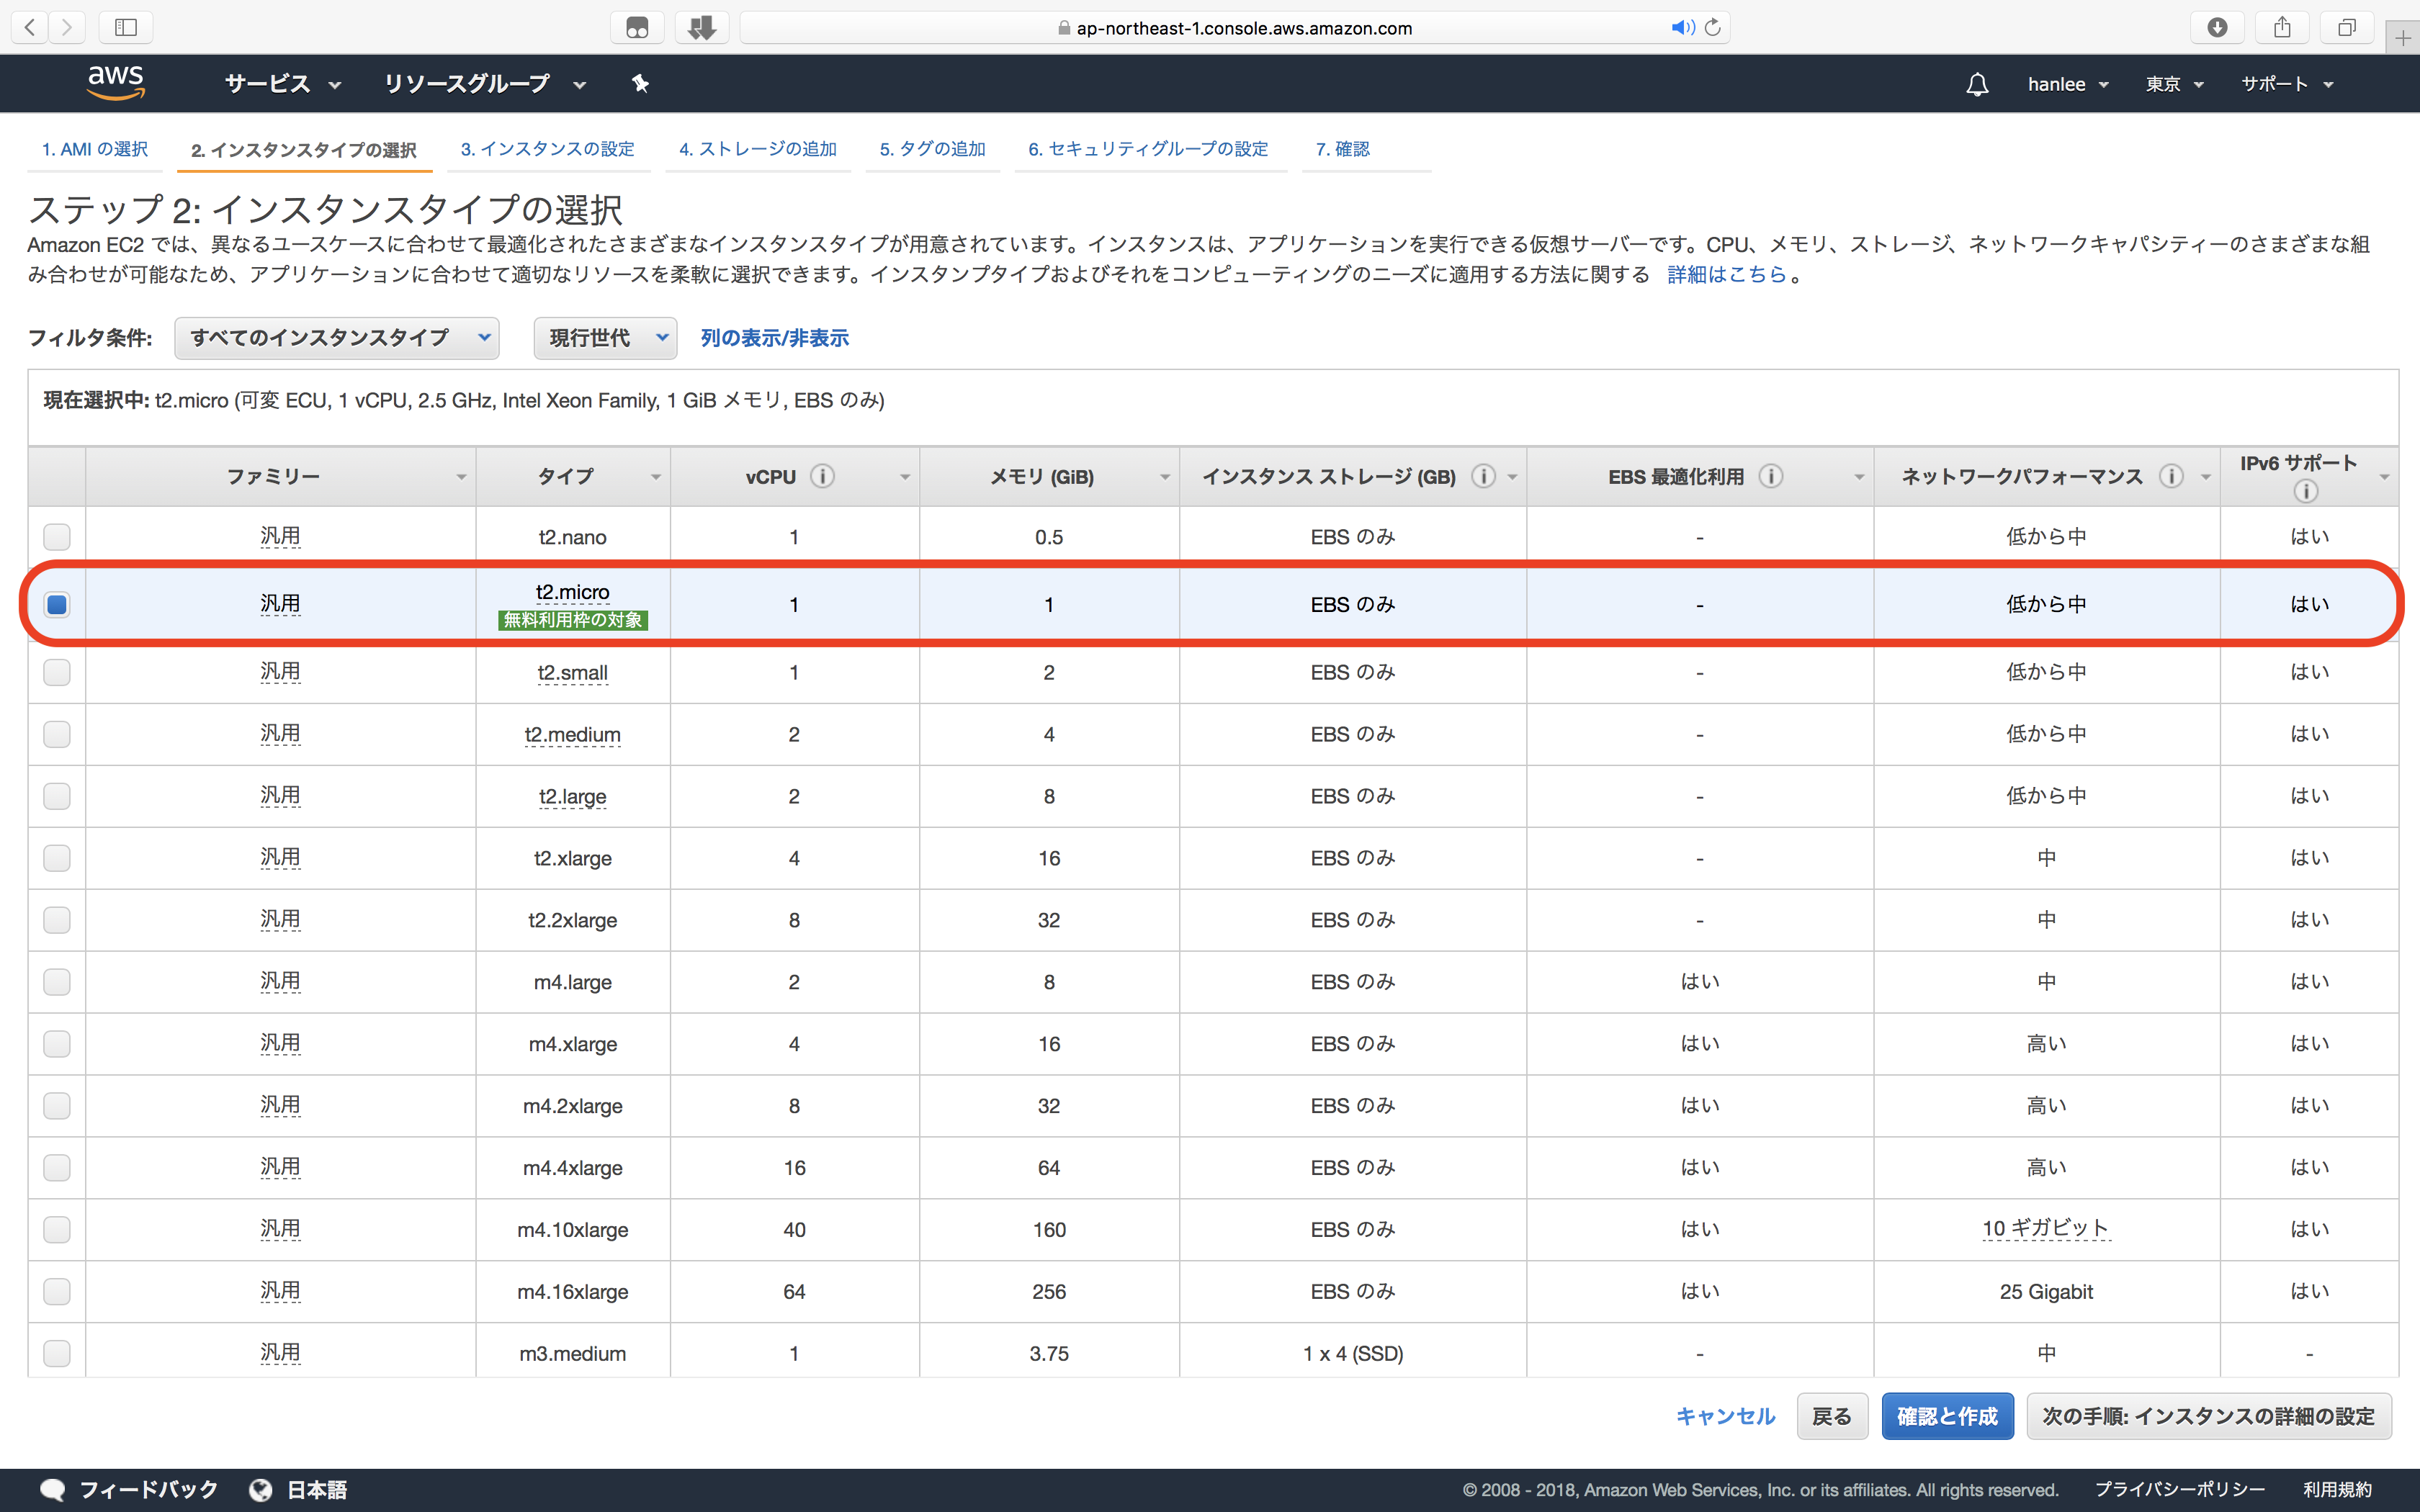Click the EBS optimization info icon
The height and width of the screenshot is (1512, 2420).
click(1770, 476)
